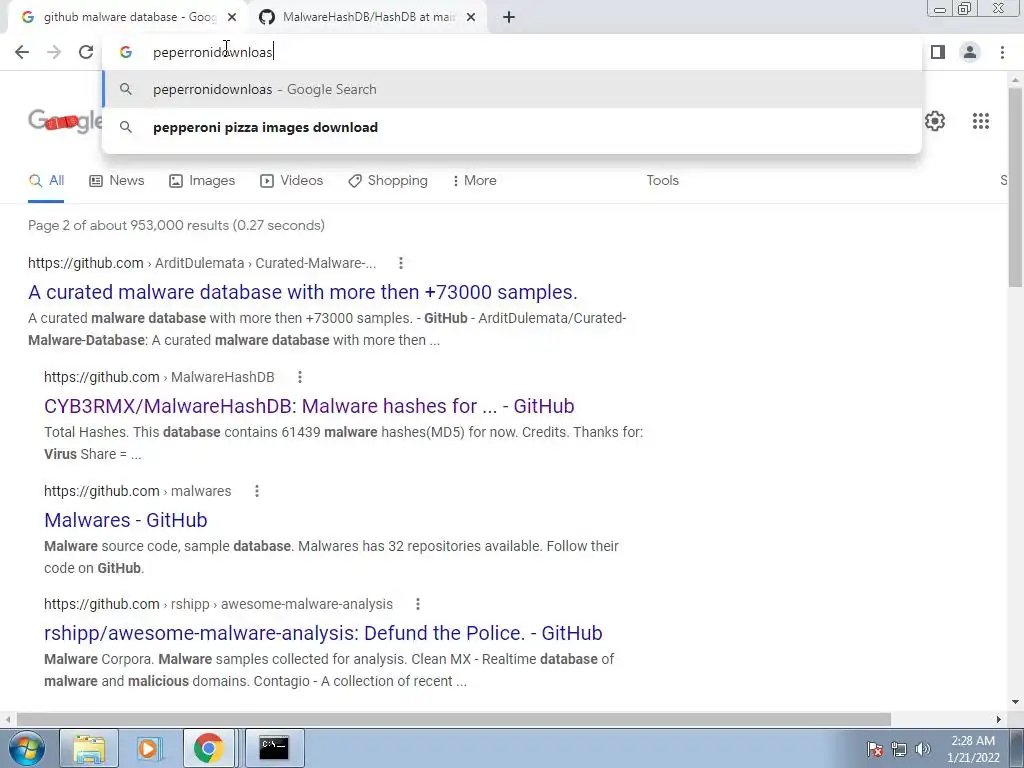Open the Chrome profile menu
1024x768 pixels.
point(970,52)
